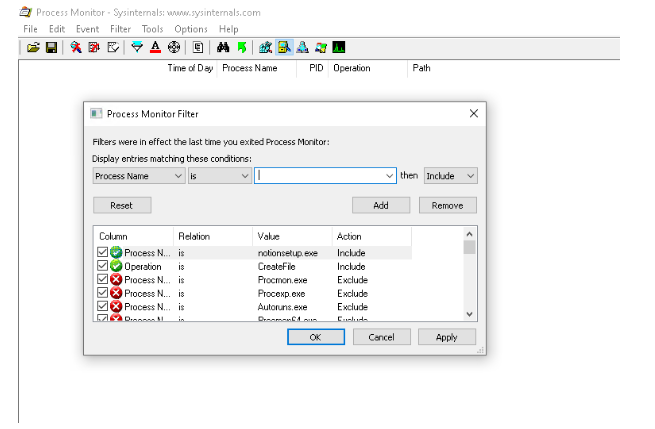Click the filter list scroll down arrow

(470, 314)
